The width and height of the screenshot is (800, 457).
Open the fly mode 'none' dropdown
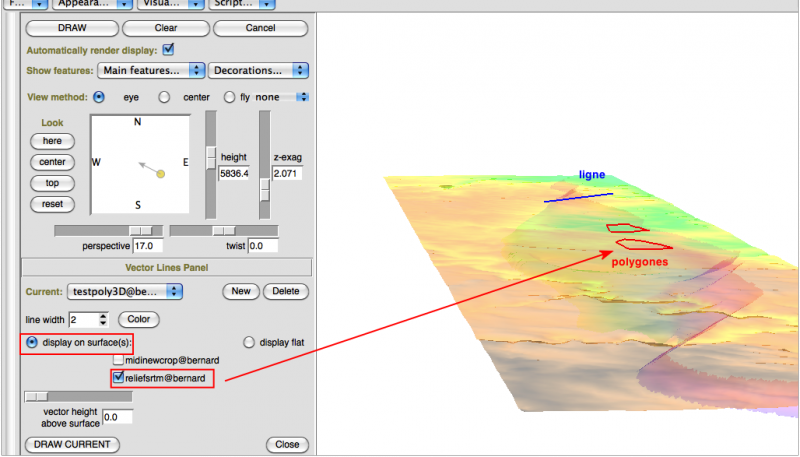coord(281,97)
